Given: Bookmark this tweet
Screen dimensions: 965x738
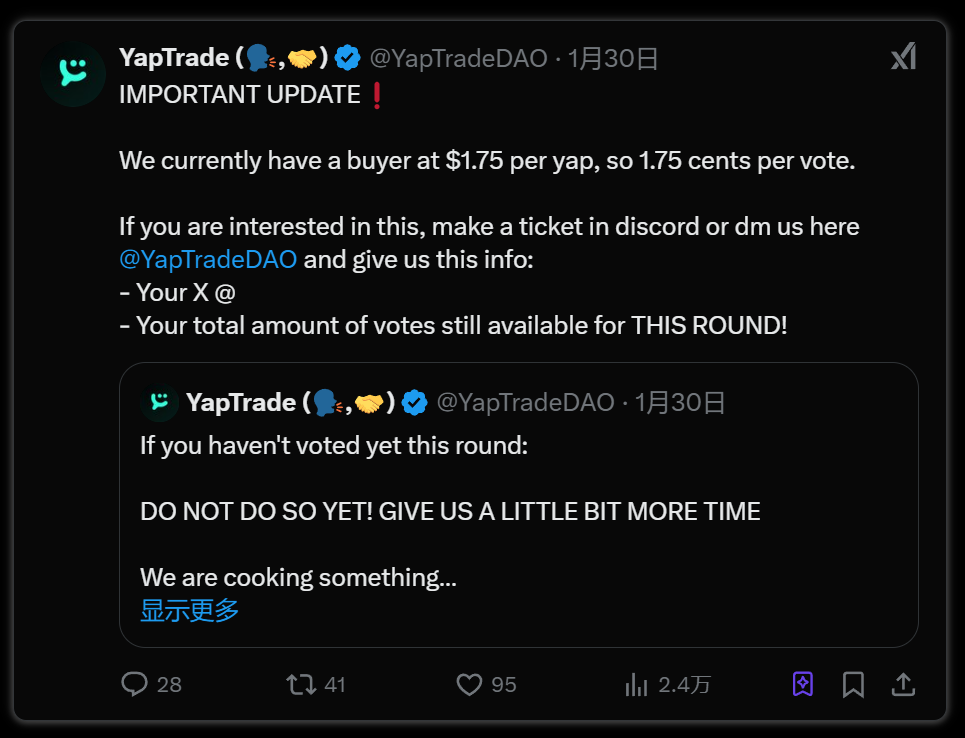Looking at the screenshot, I should click(x=853, y=684).
